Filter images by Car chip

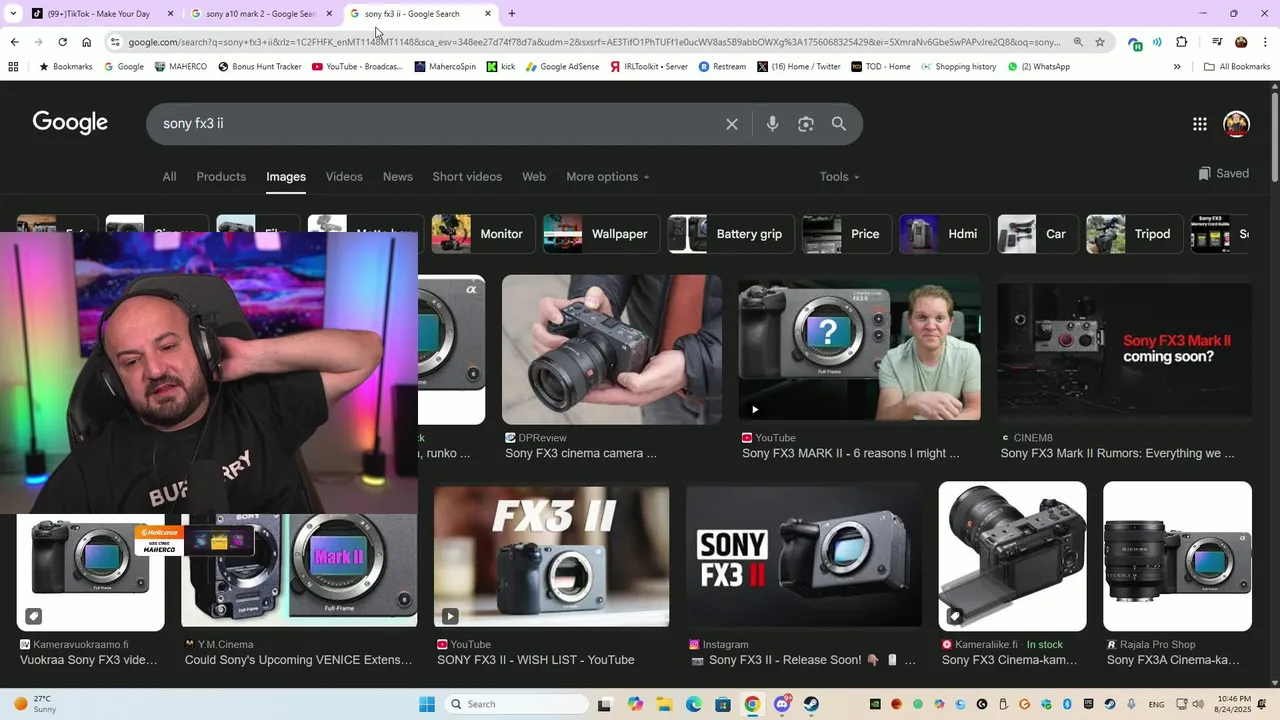(x=1037, y=234)
